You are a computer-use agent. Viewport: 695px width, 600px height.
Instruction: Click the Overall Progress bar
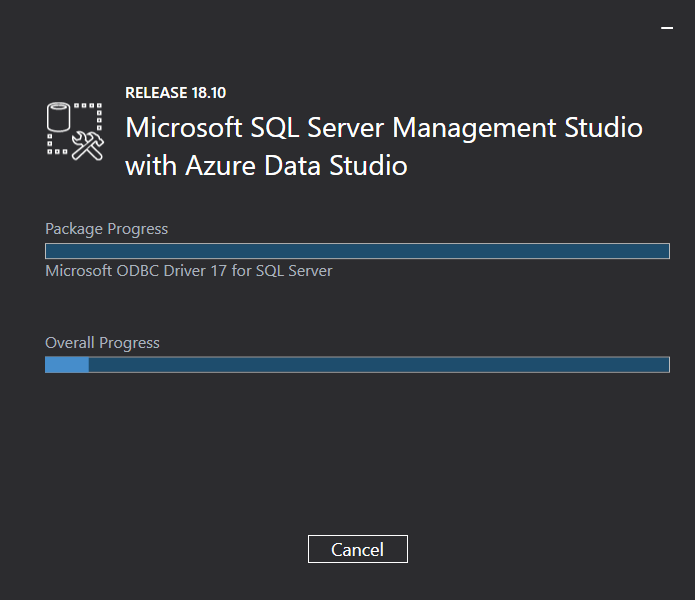pos(357,365)
